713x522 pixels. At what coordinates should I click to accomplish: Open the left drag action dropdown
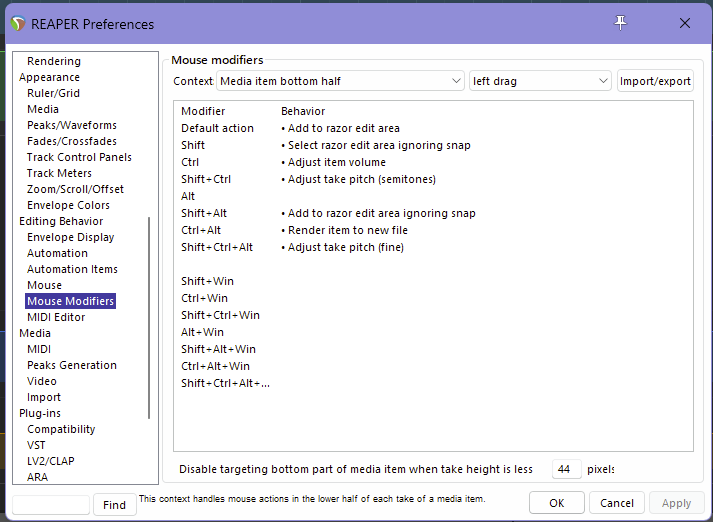(x=540, y=81)
